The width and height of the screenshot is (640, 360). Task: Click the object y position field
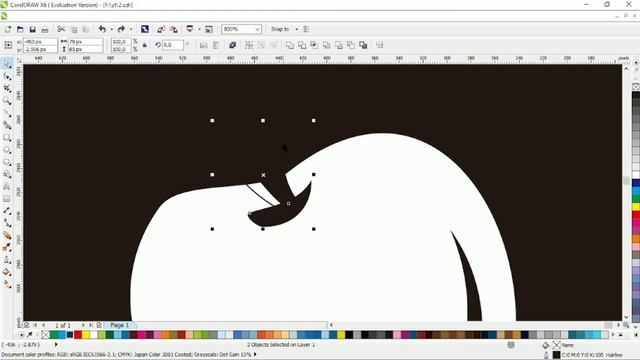coord(40,49)
